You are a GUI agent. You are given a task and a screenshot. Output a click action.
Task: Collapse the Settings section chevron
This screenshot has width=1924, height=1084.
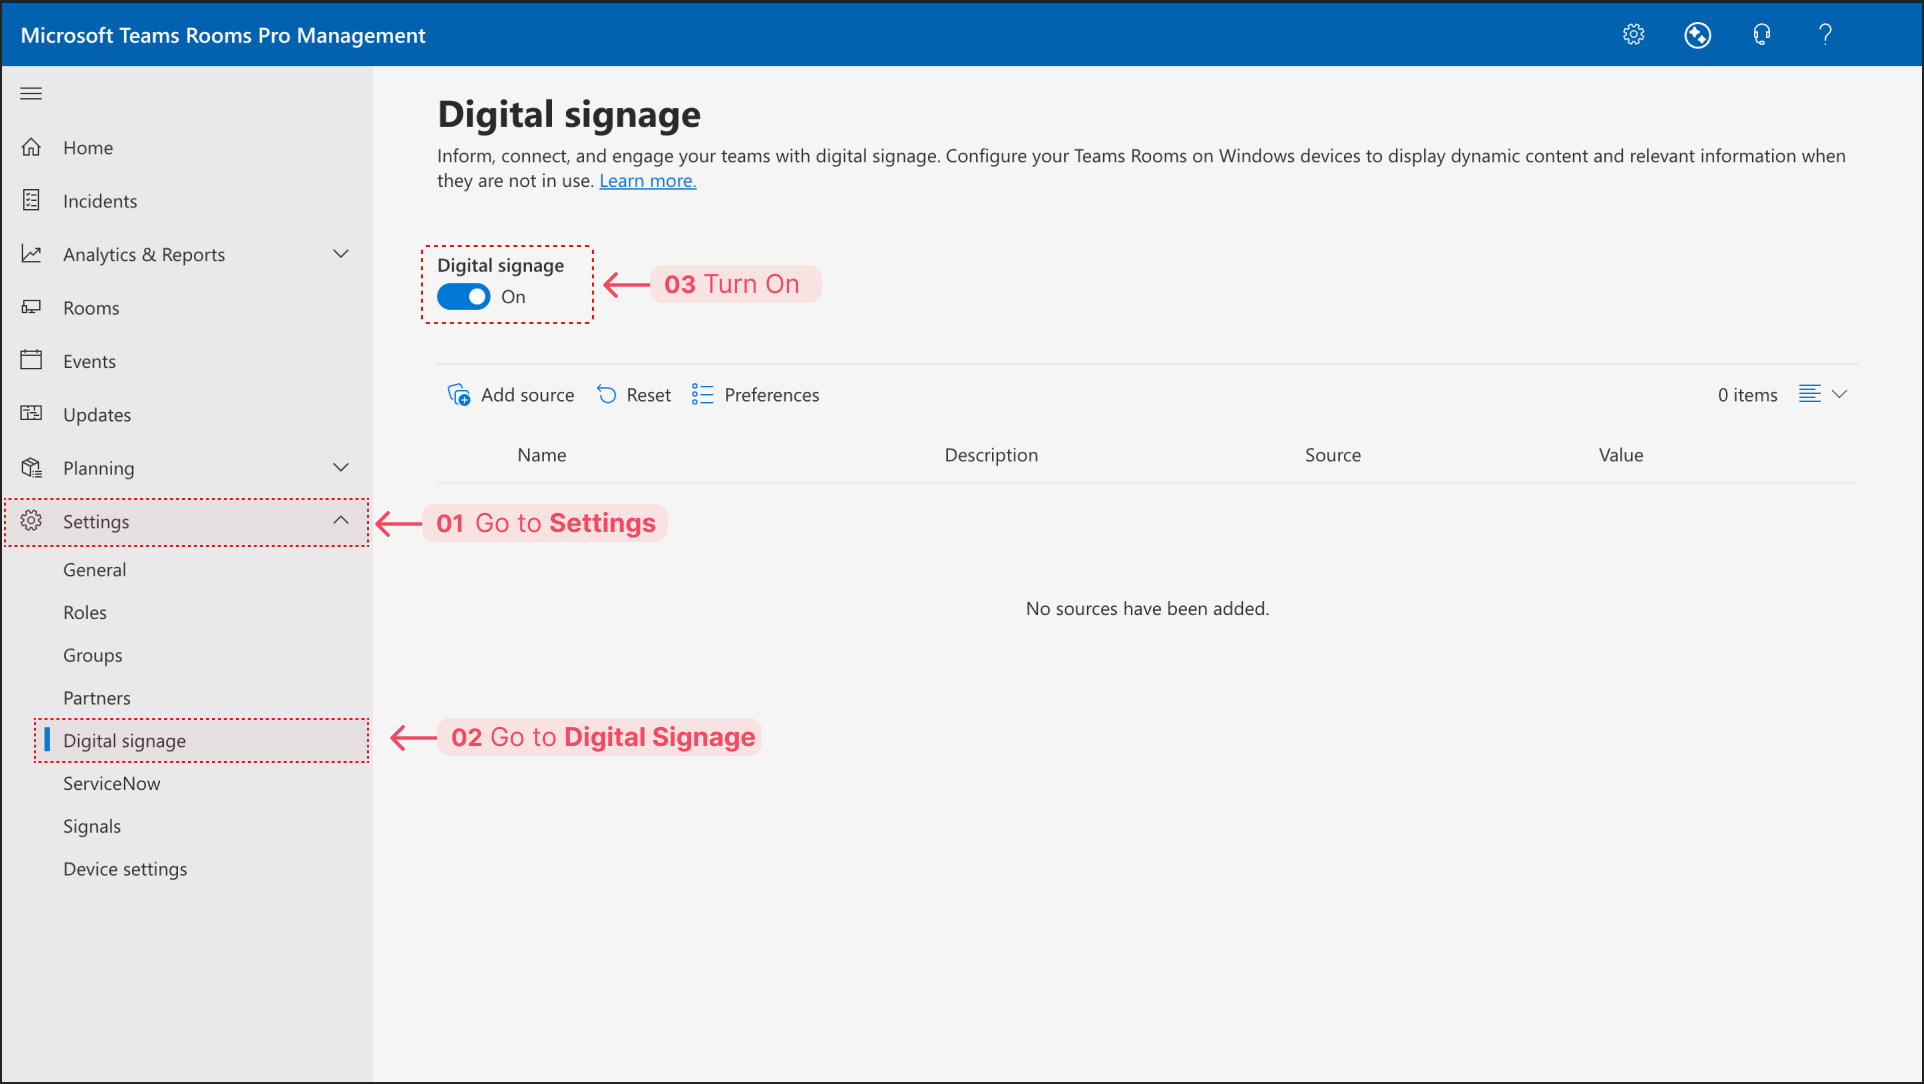pos(340,521)
